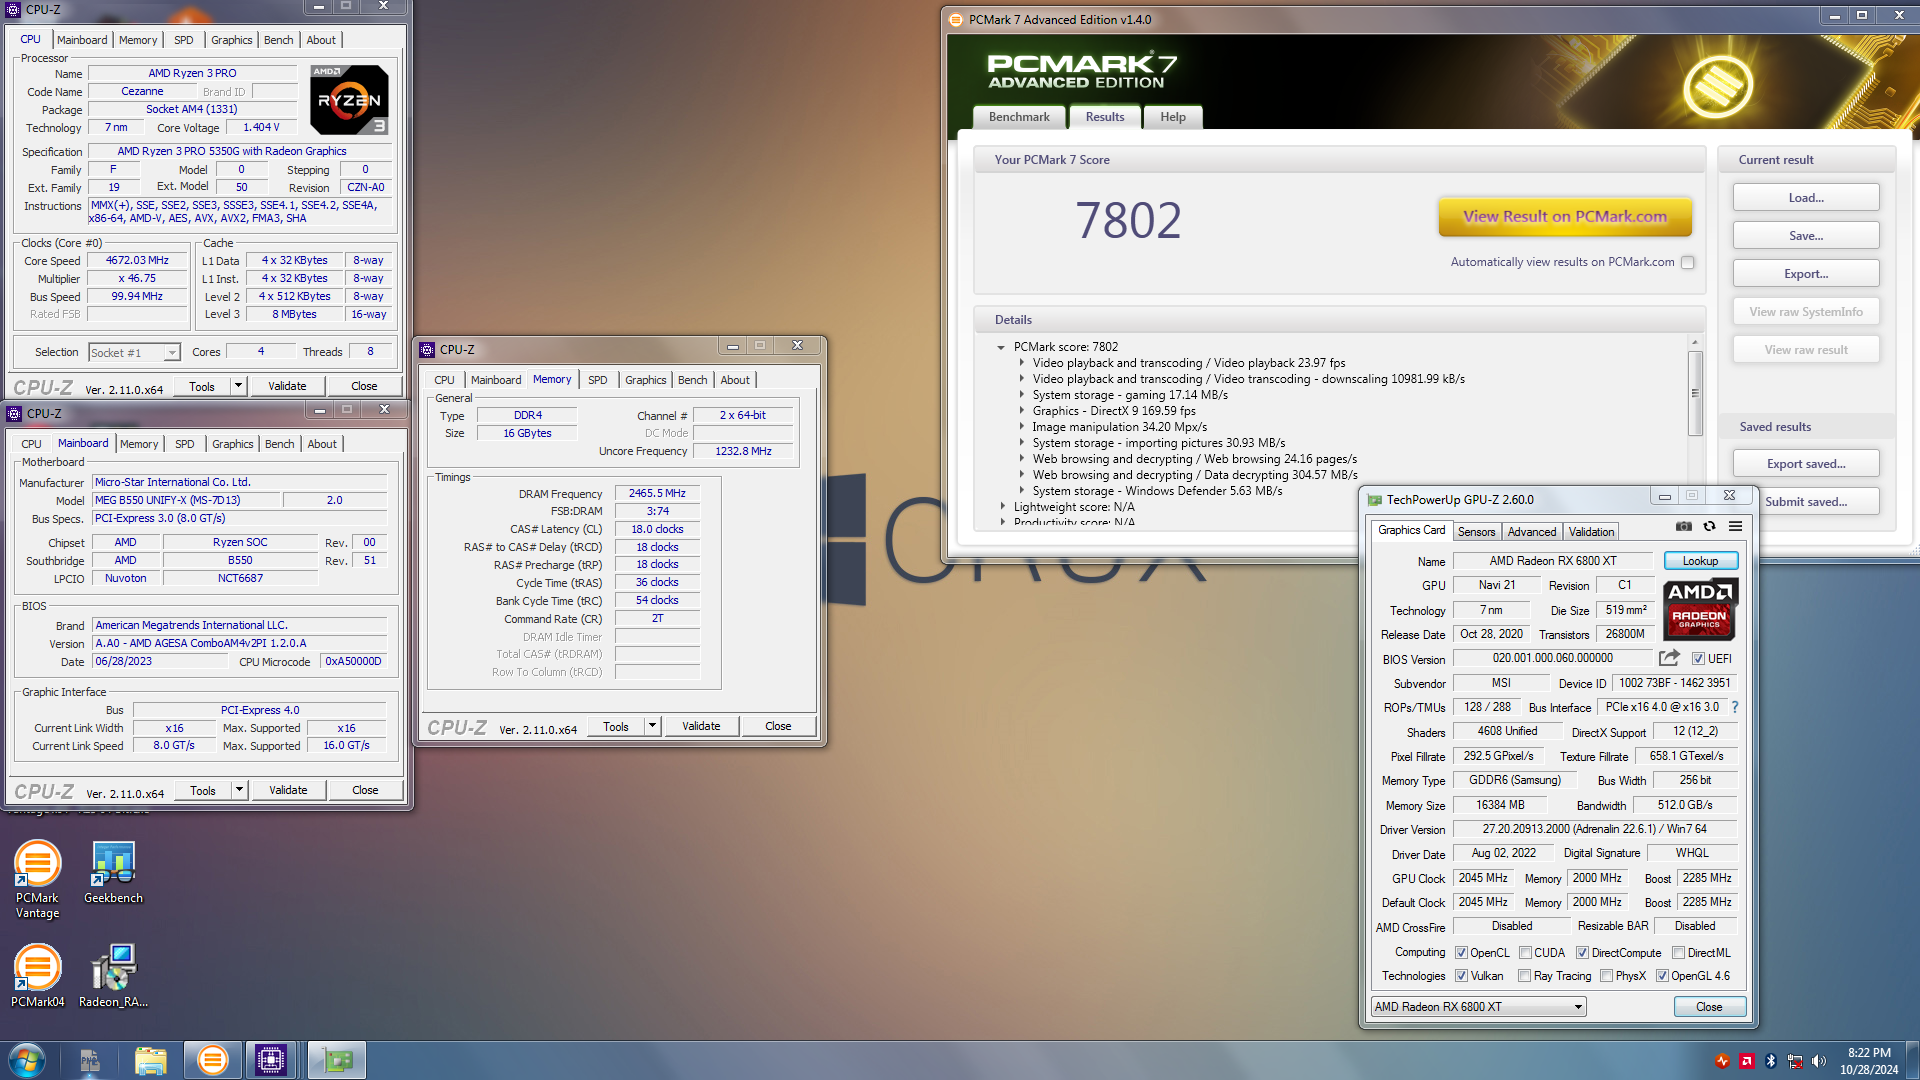Viewport: 1920px width, 1080px height.
Task: Click the taskbar clock showing 8:22 PM
Action: pos(1869,1061)
